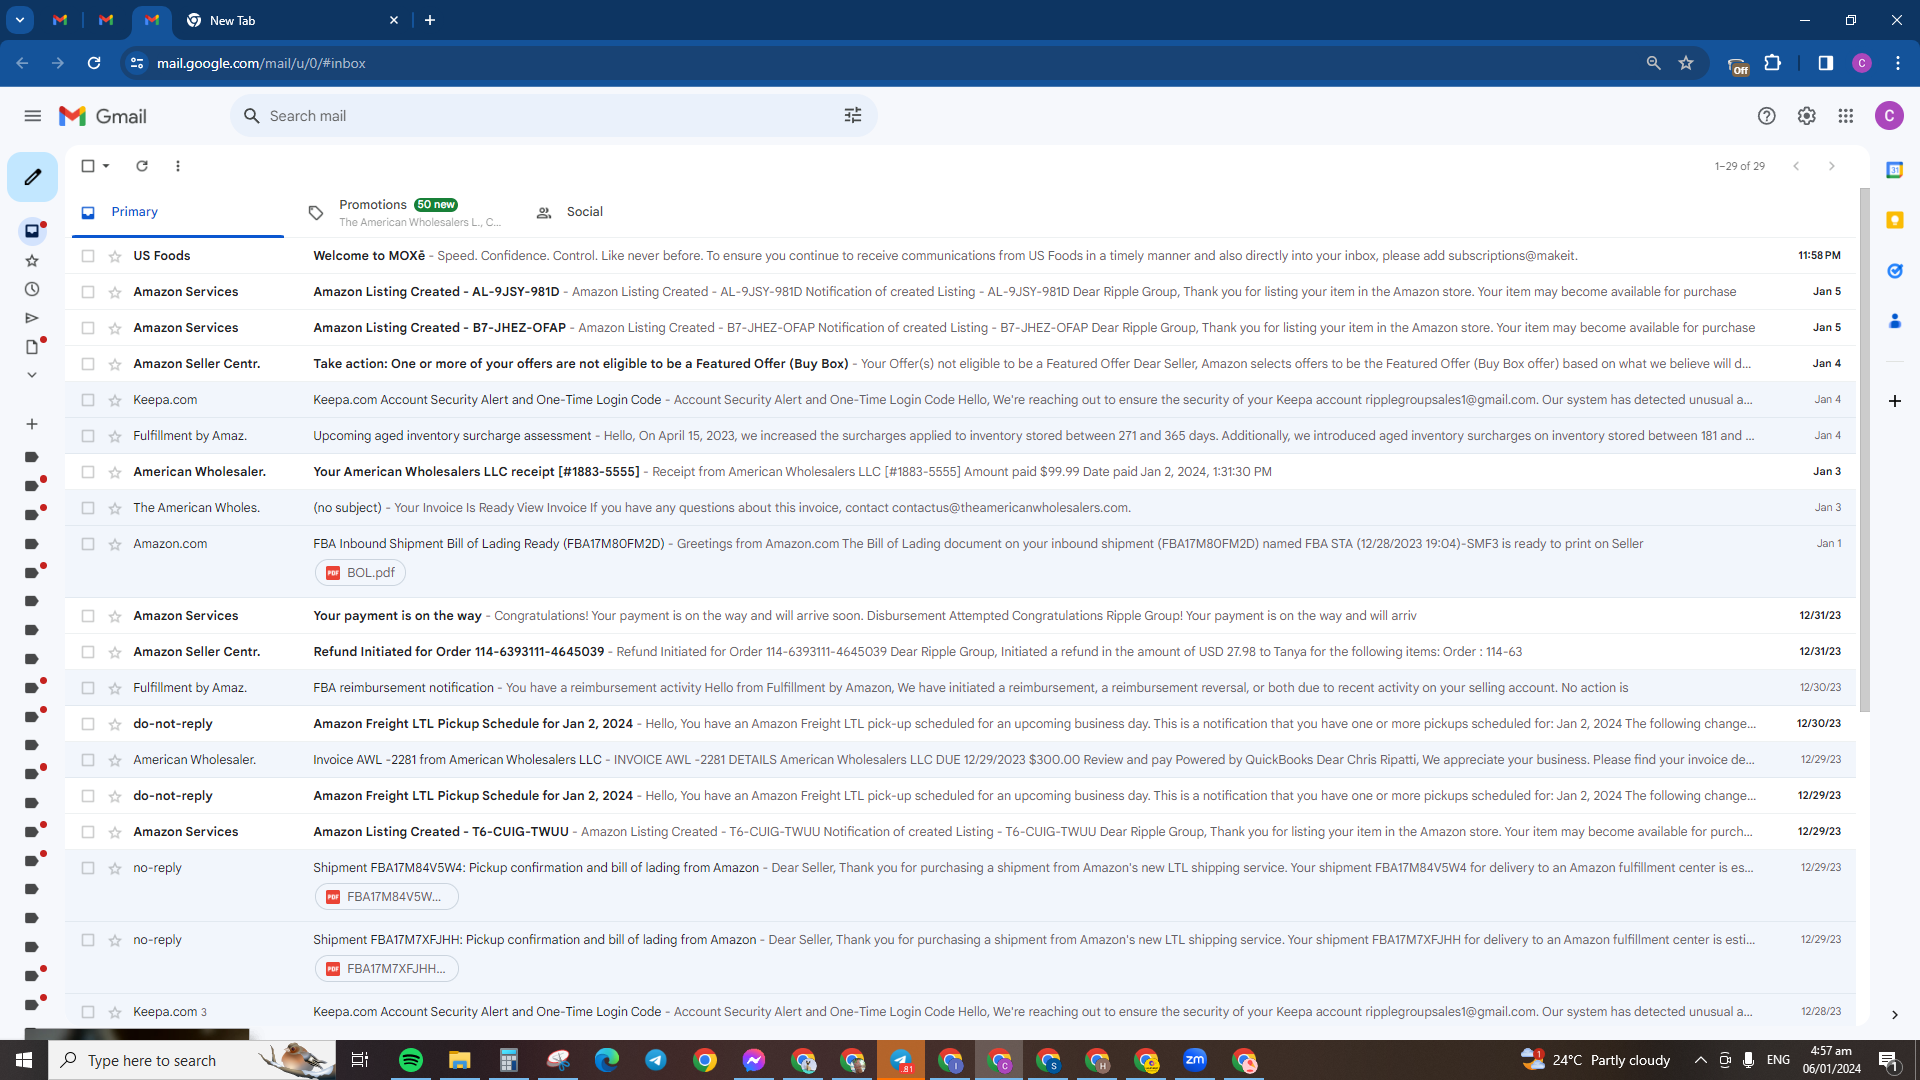Select the (no subject) email checkbox
This screenshot has height=1080, width=1920.
coord(88,508)
